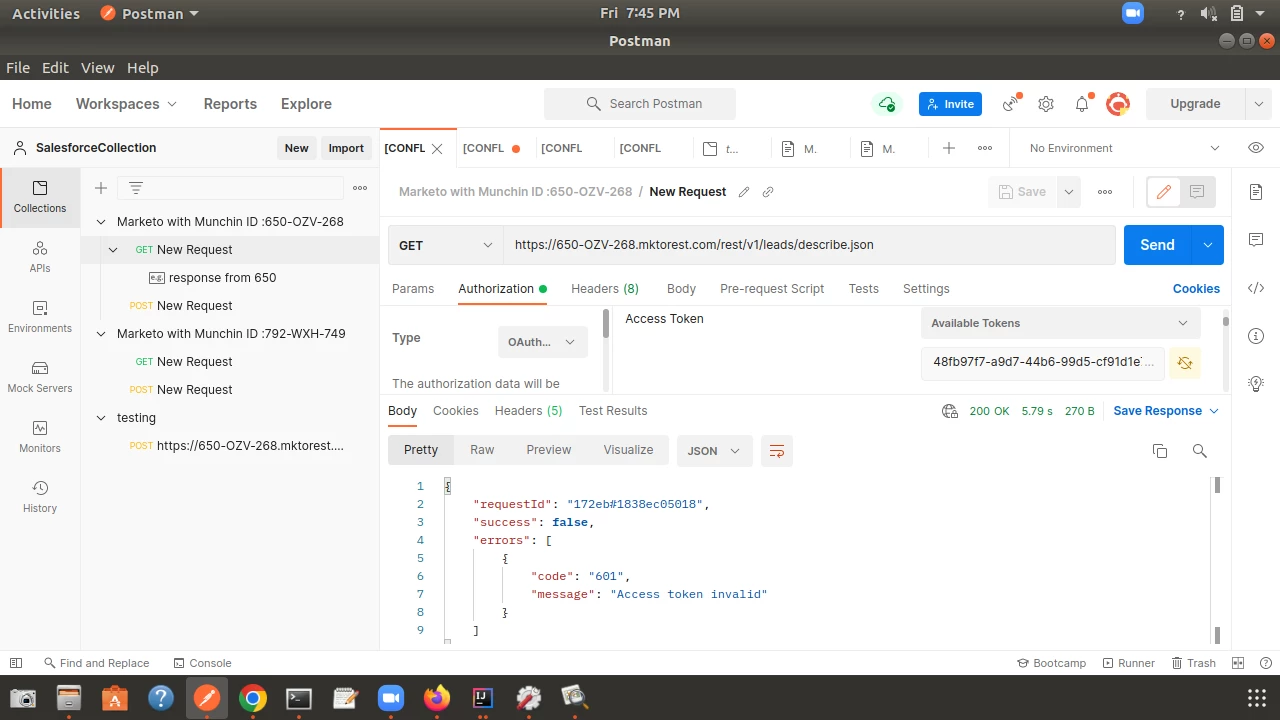Open the Upgrade dropdown arrow
This screenshot has height=720, width=1280.
click(1259, 104)
